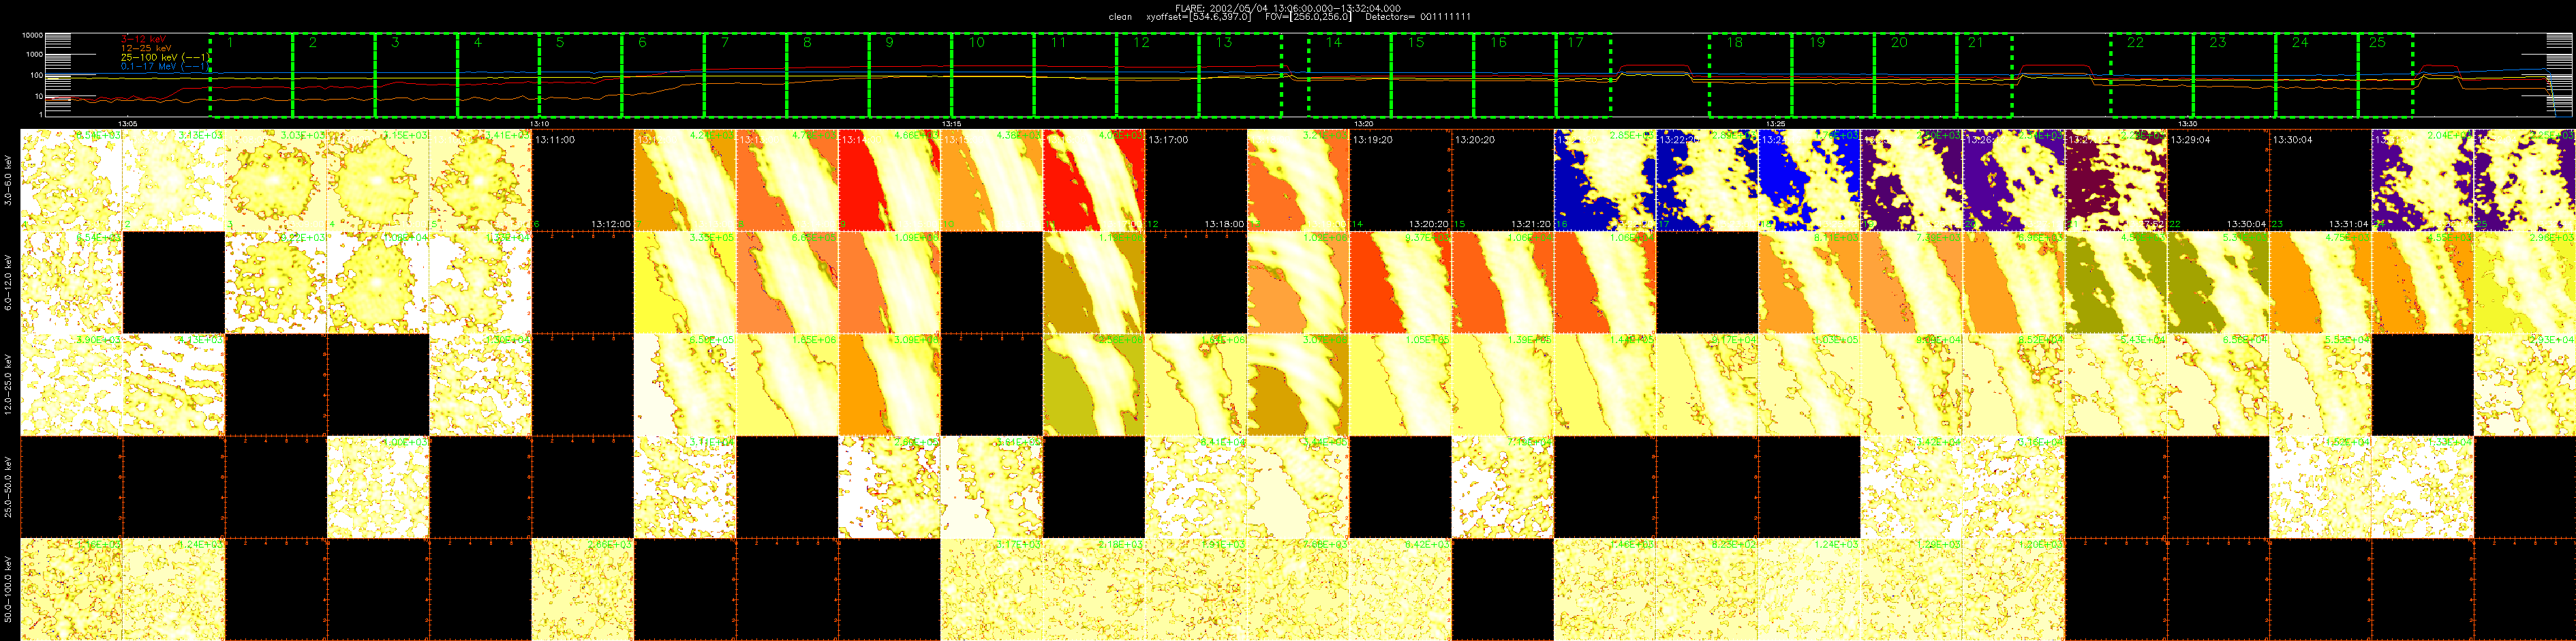This screenshot has height=641, width=2576.
Task: Open the blank 13:17:00 image panel
Action: tap(1196, 180)
